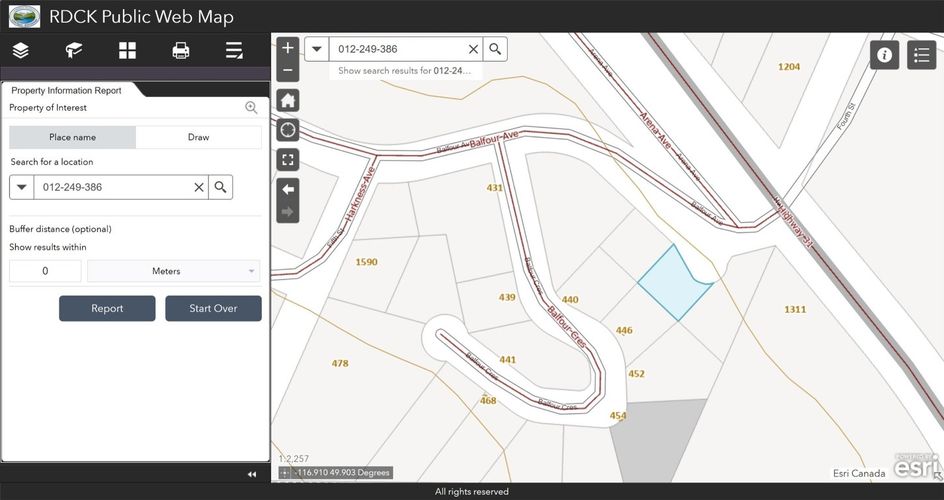Click the Print icon
944x500 pixels.
point(181,51)
